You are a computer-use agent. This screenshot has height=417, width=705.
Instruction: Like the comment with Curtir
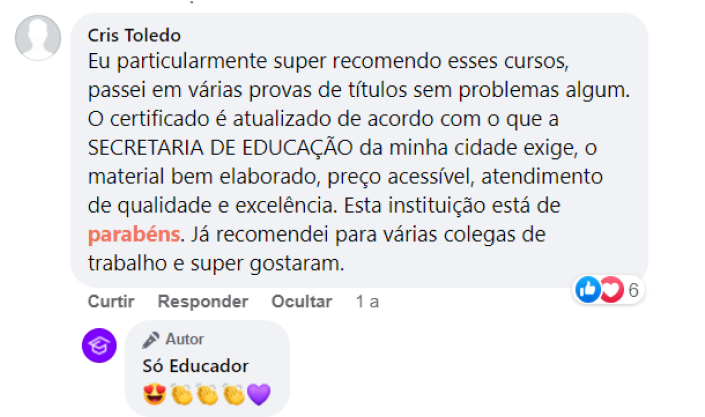[111, 301]
